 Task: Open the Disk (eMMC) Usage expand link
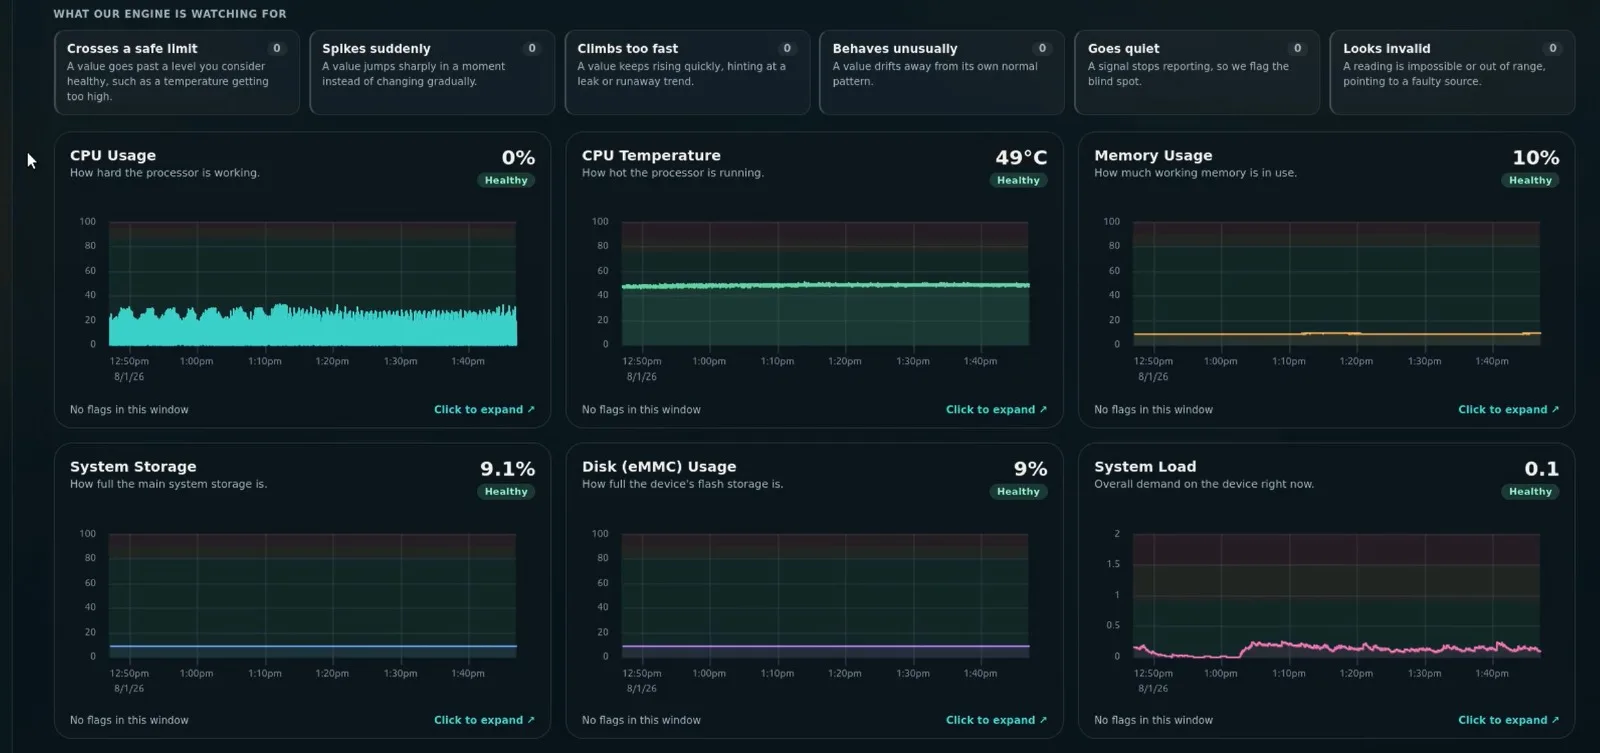(x=996, y=720)
